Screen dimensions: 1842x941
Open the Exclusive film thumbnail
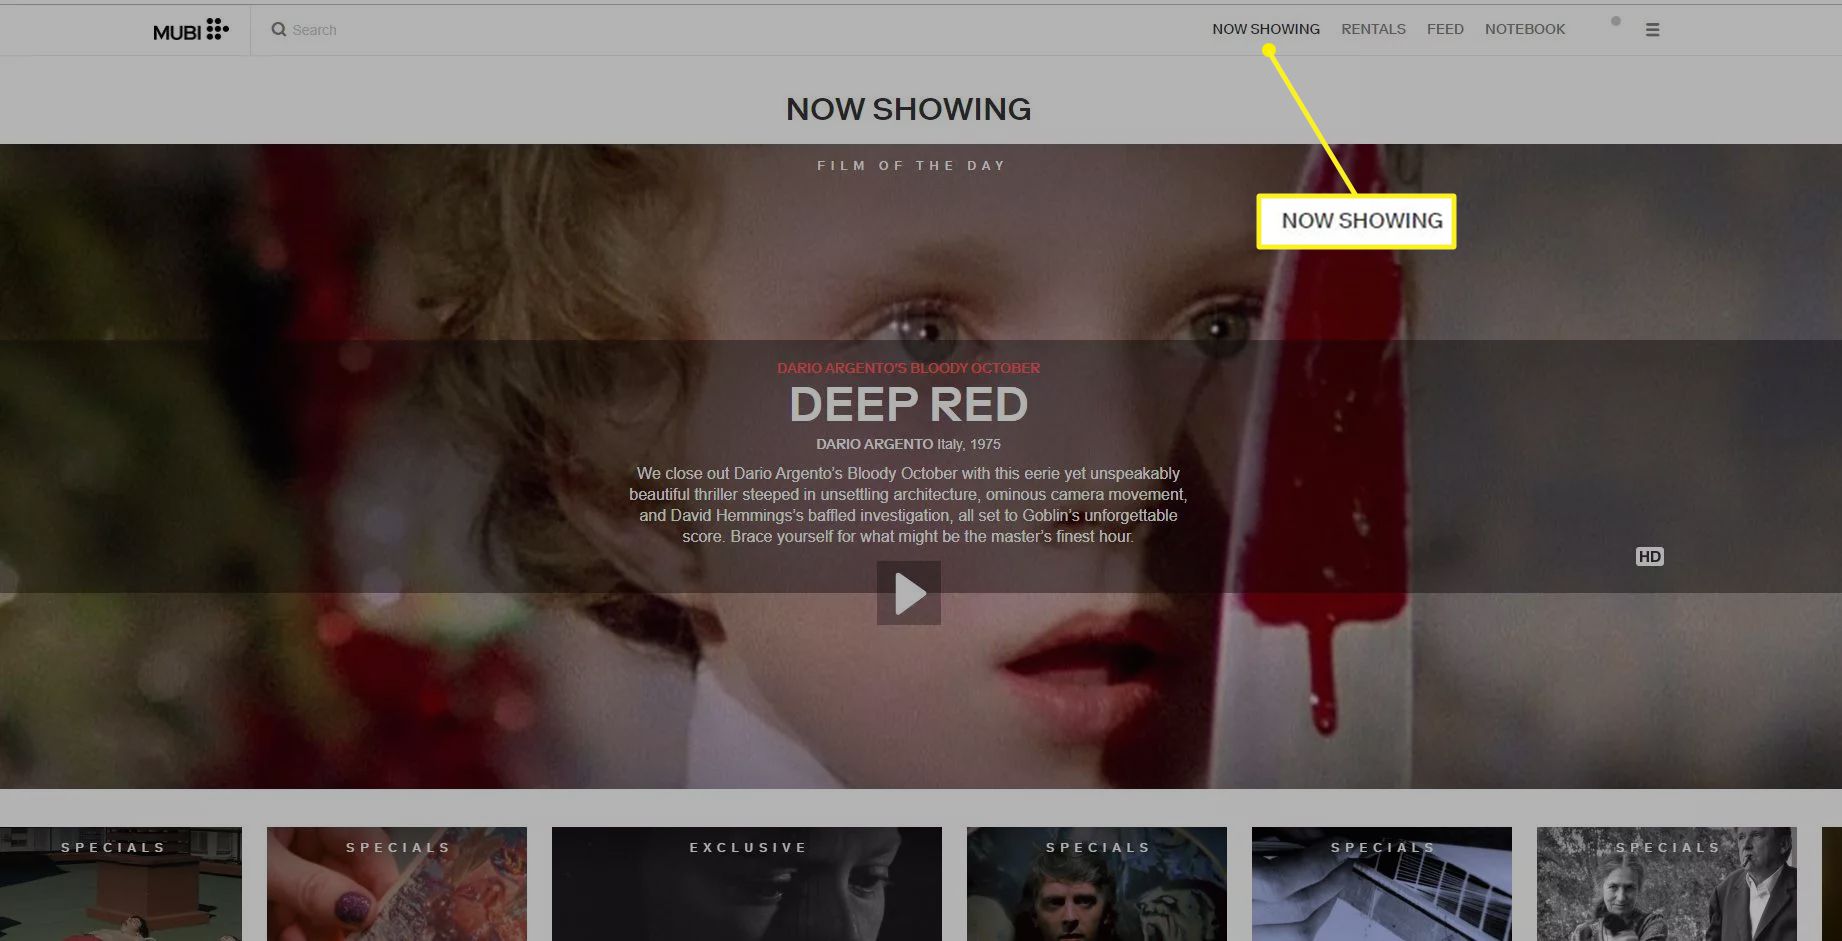point(747,884)
